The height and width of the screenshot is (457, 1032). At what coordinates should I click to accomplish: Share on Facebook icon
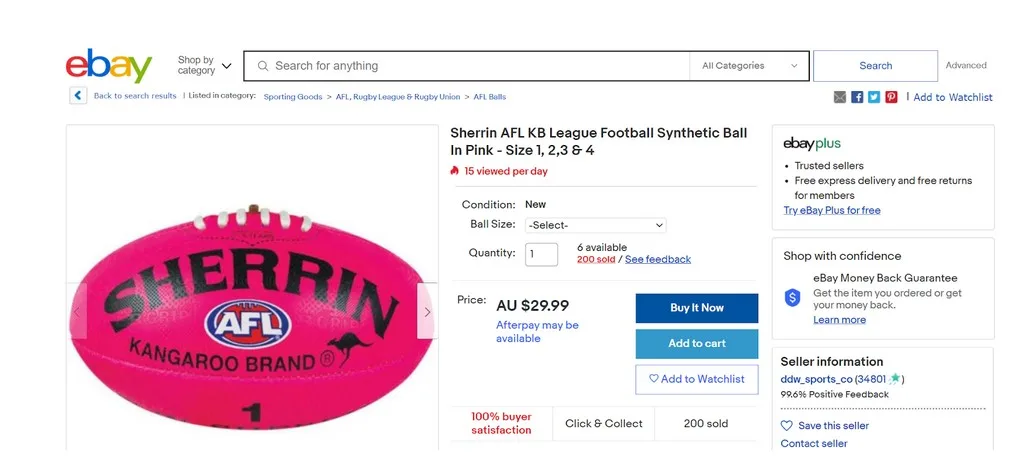857,97
